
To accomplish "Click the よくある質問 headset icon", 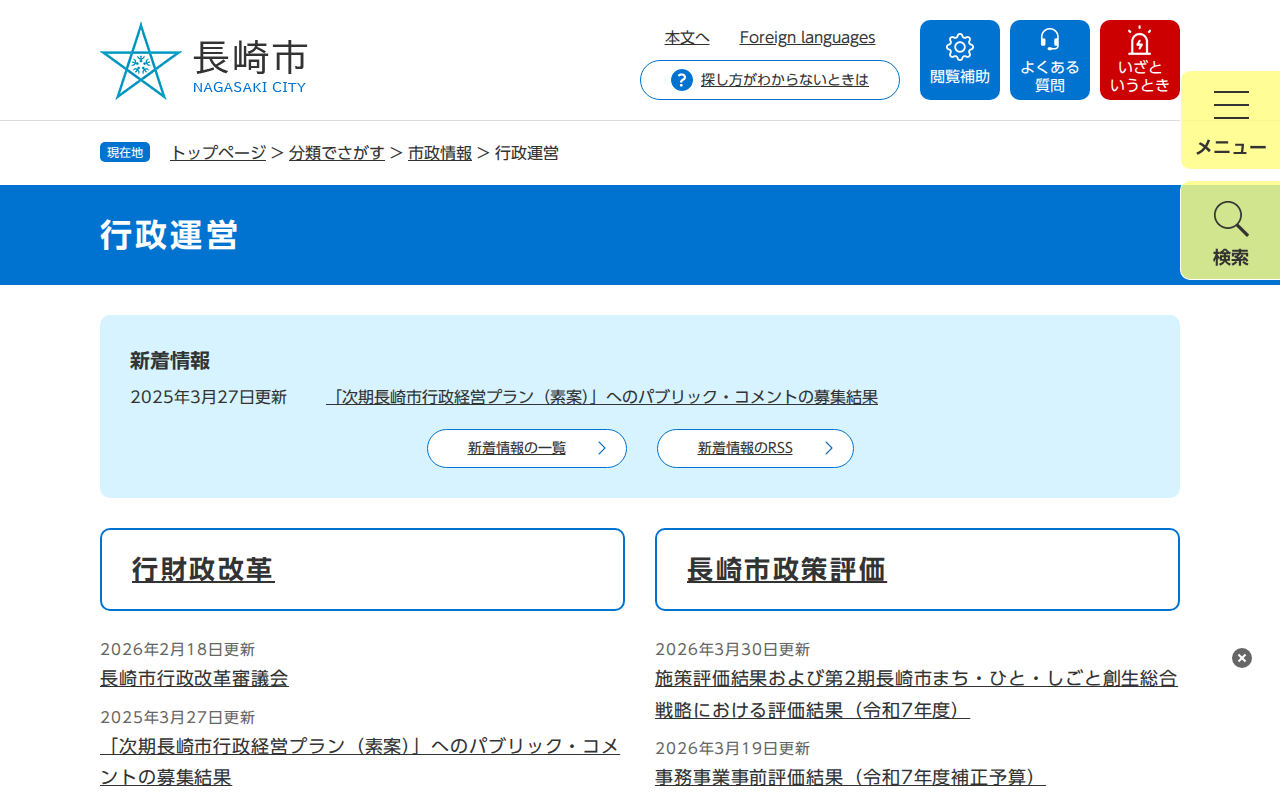I will [1049, 42].
